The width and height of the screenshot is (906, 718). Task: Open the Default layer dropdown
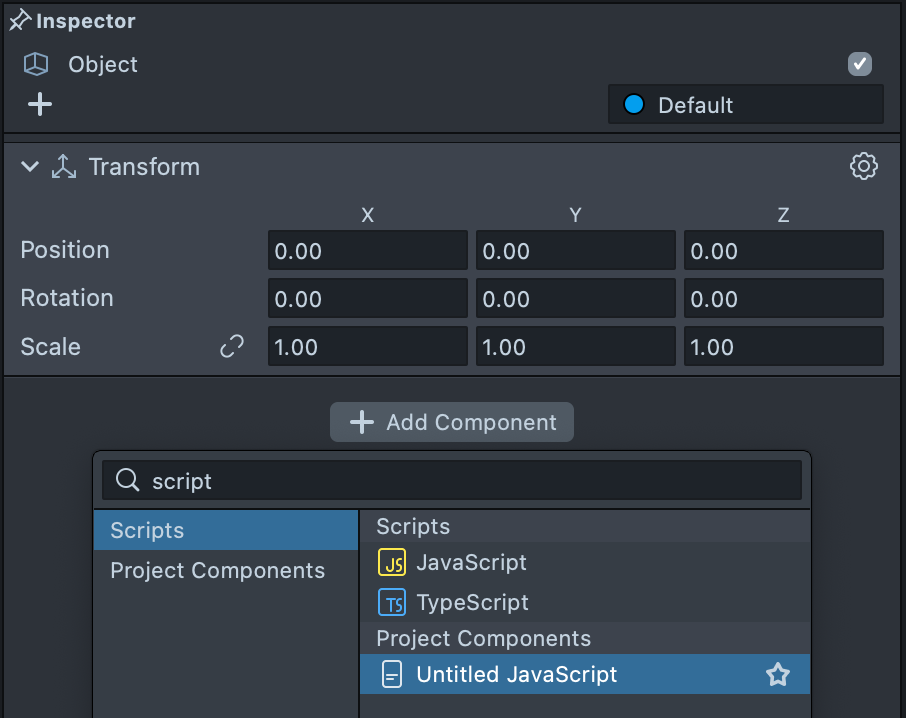tap(745, 105)
